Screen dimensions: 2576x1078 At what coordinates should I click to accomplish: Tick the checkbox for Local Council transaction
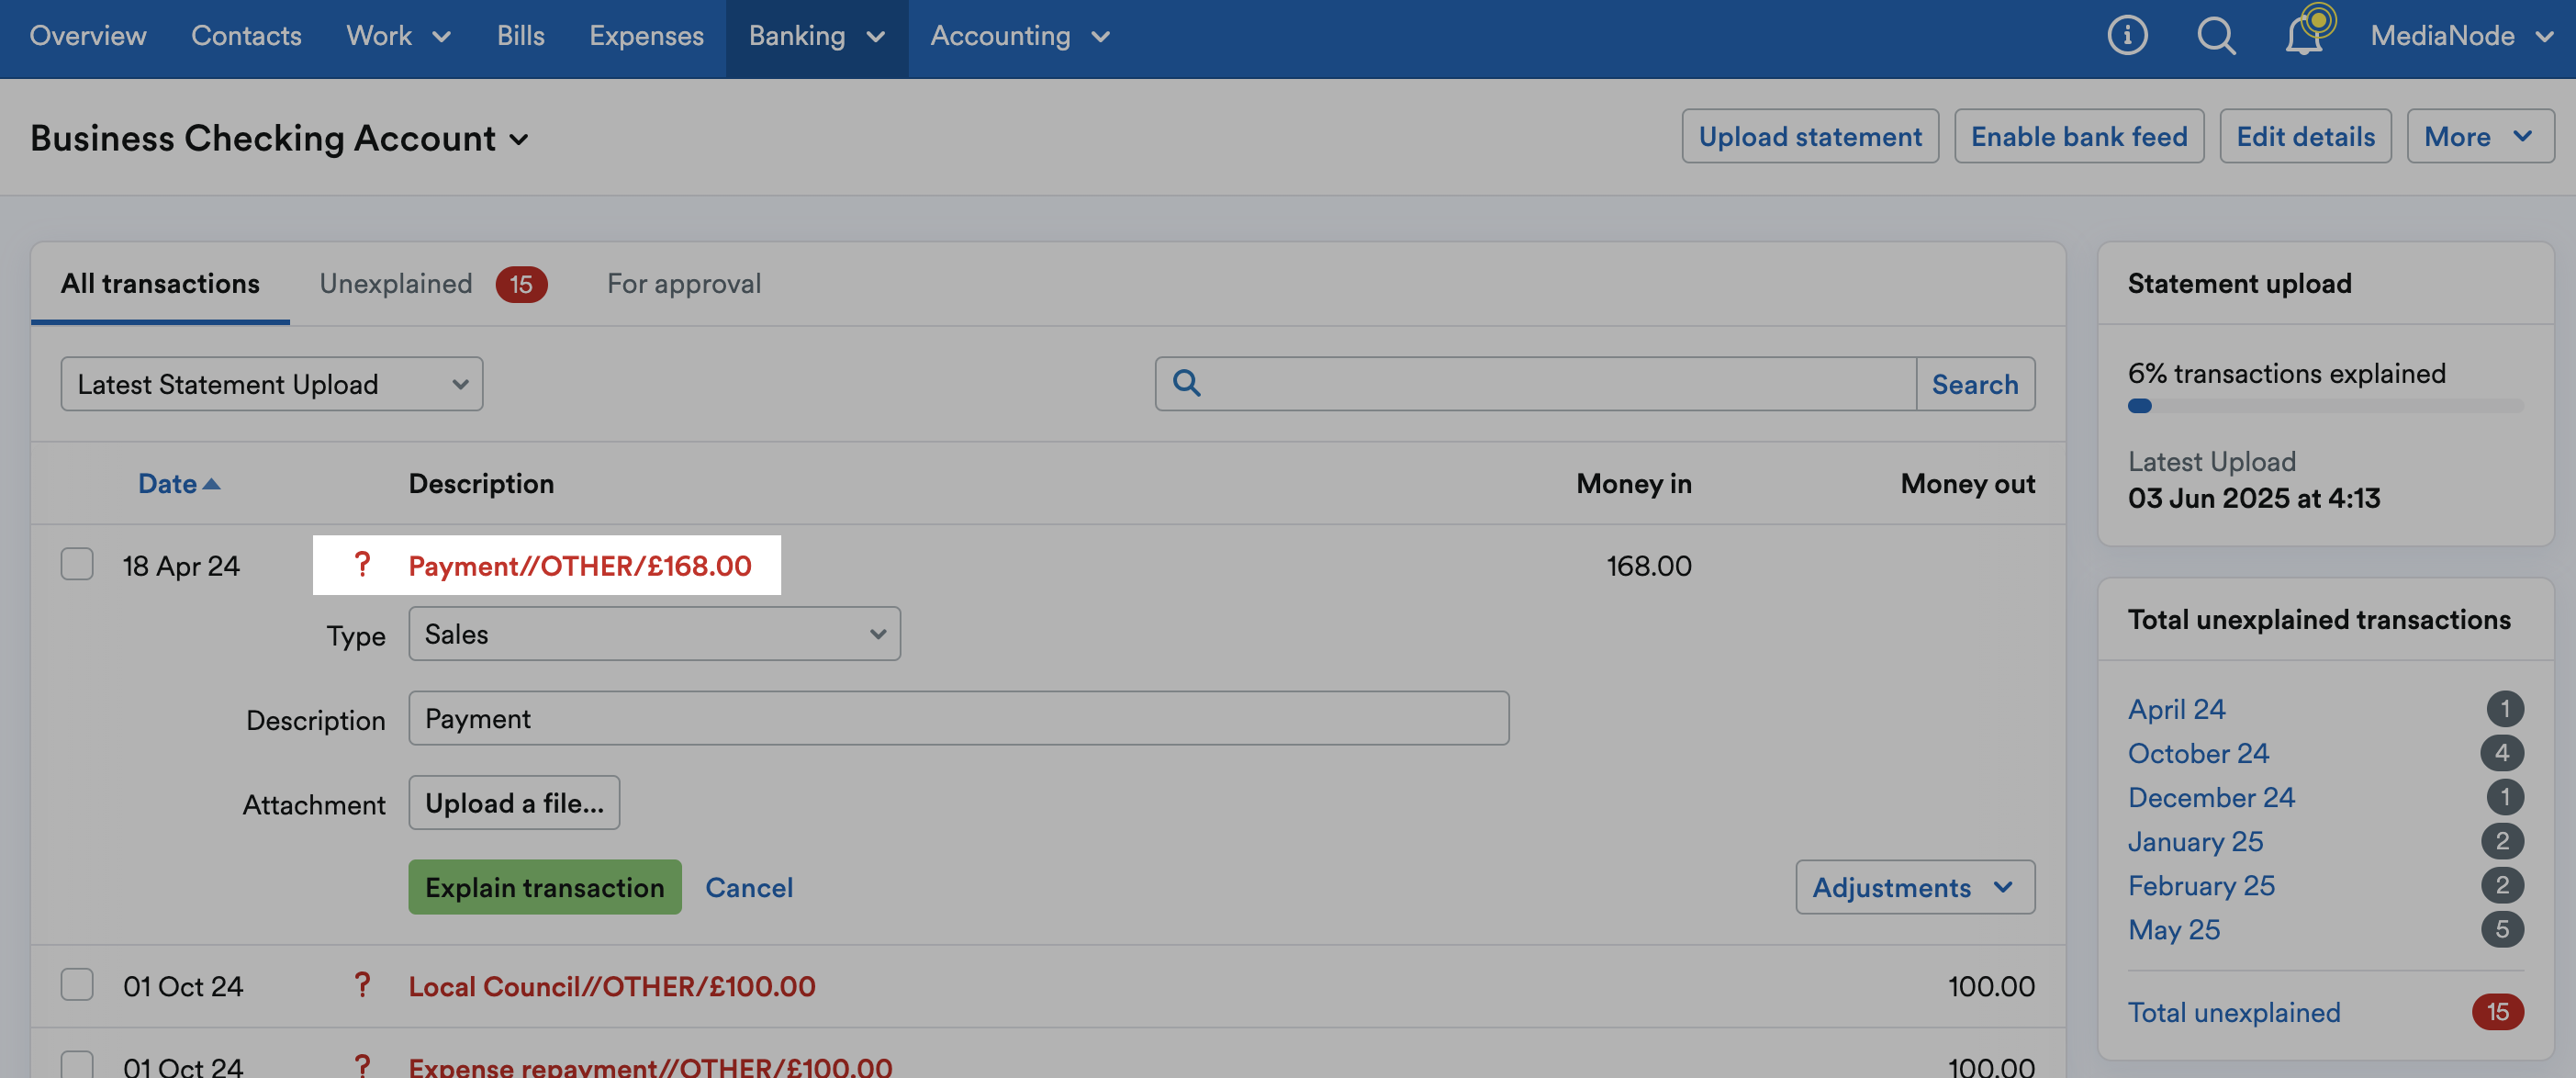(77, 984)
